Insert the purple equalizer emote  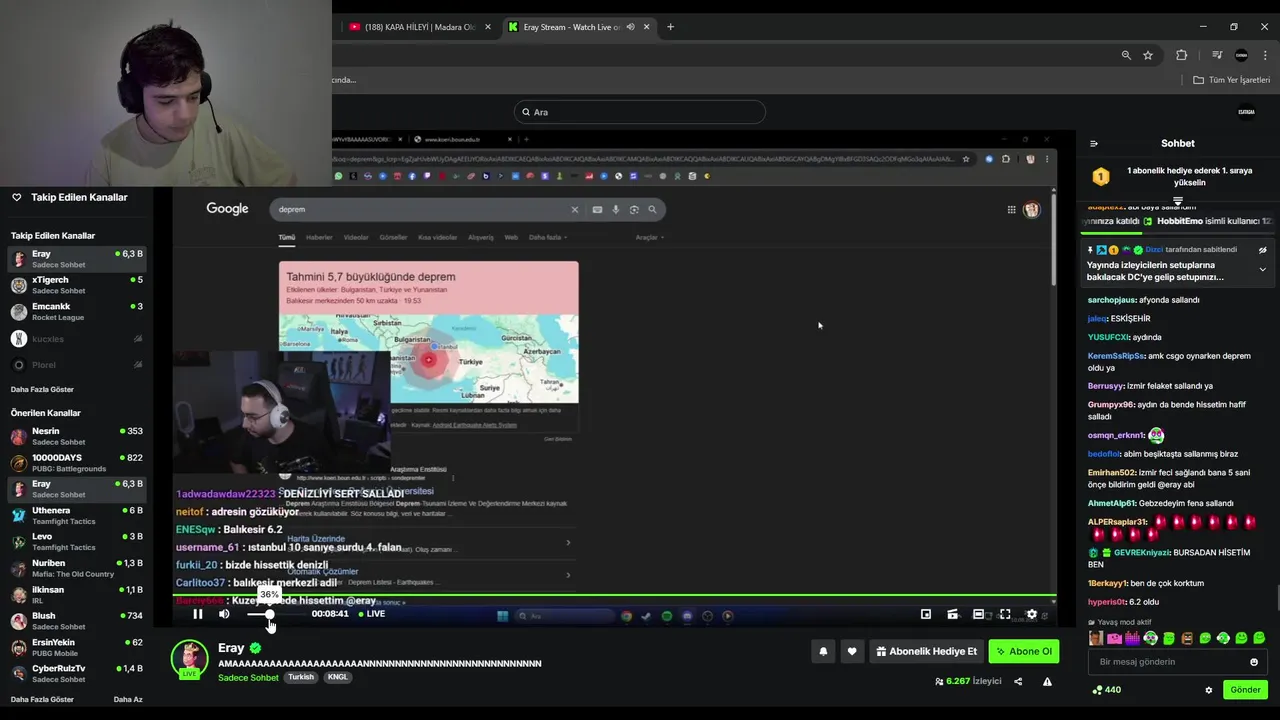tap(1132, 638)
